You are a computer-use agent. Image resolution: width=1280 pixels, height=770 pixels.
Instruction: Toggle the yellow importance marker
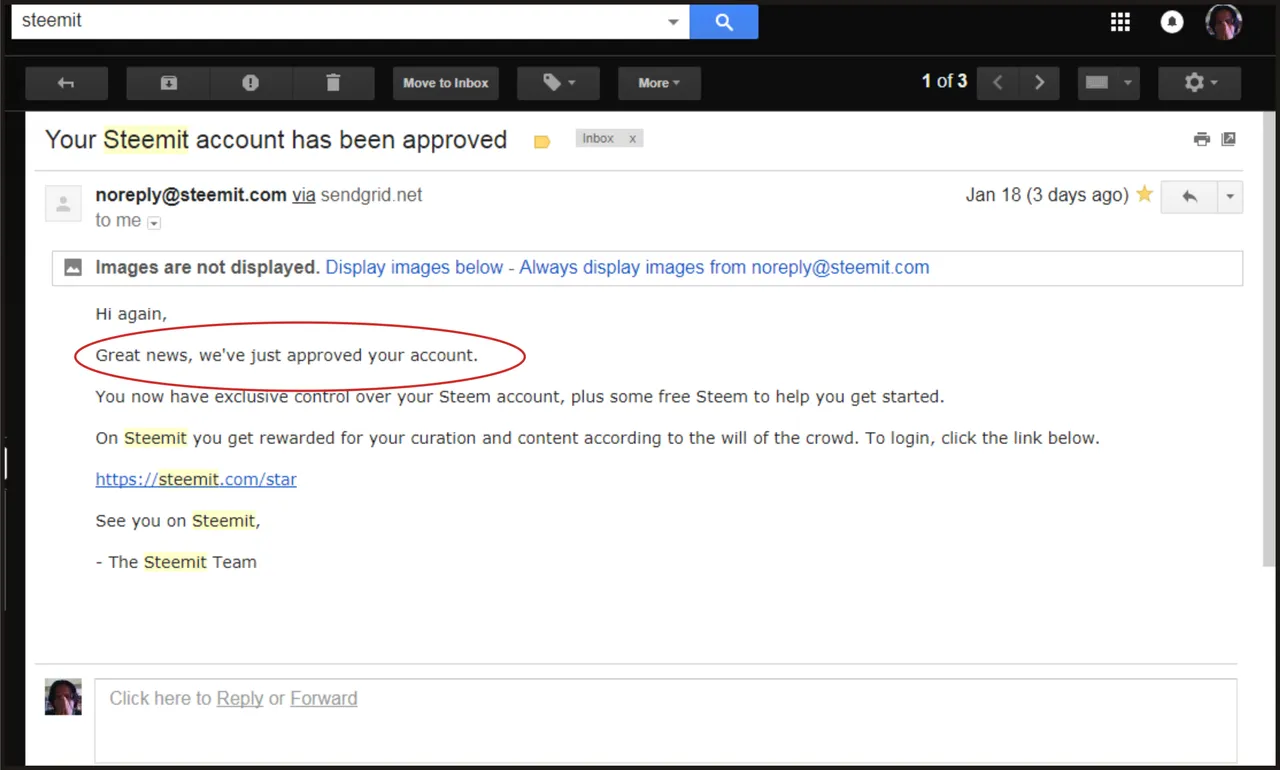click(542, 142)
